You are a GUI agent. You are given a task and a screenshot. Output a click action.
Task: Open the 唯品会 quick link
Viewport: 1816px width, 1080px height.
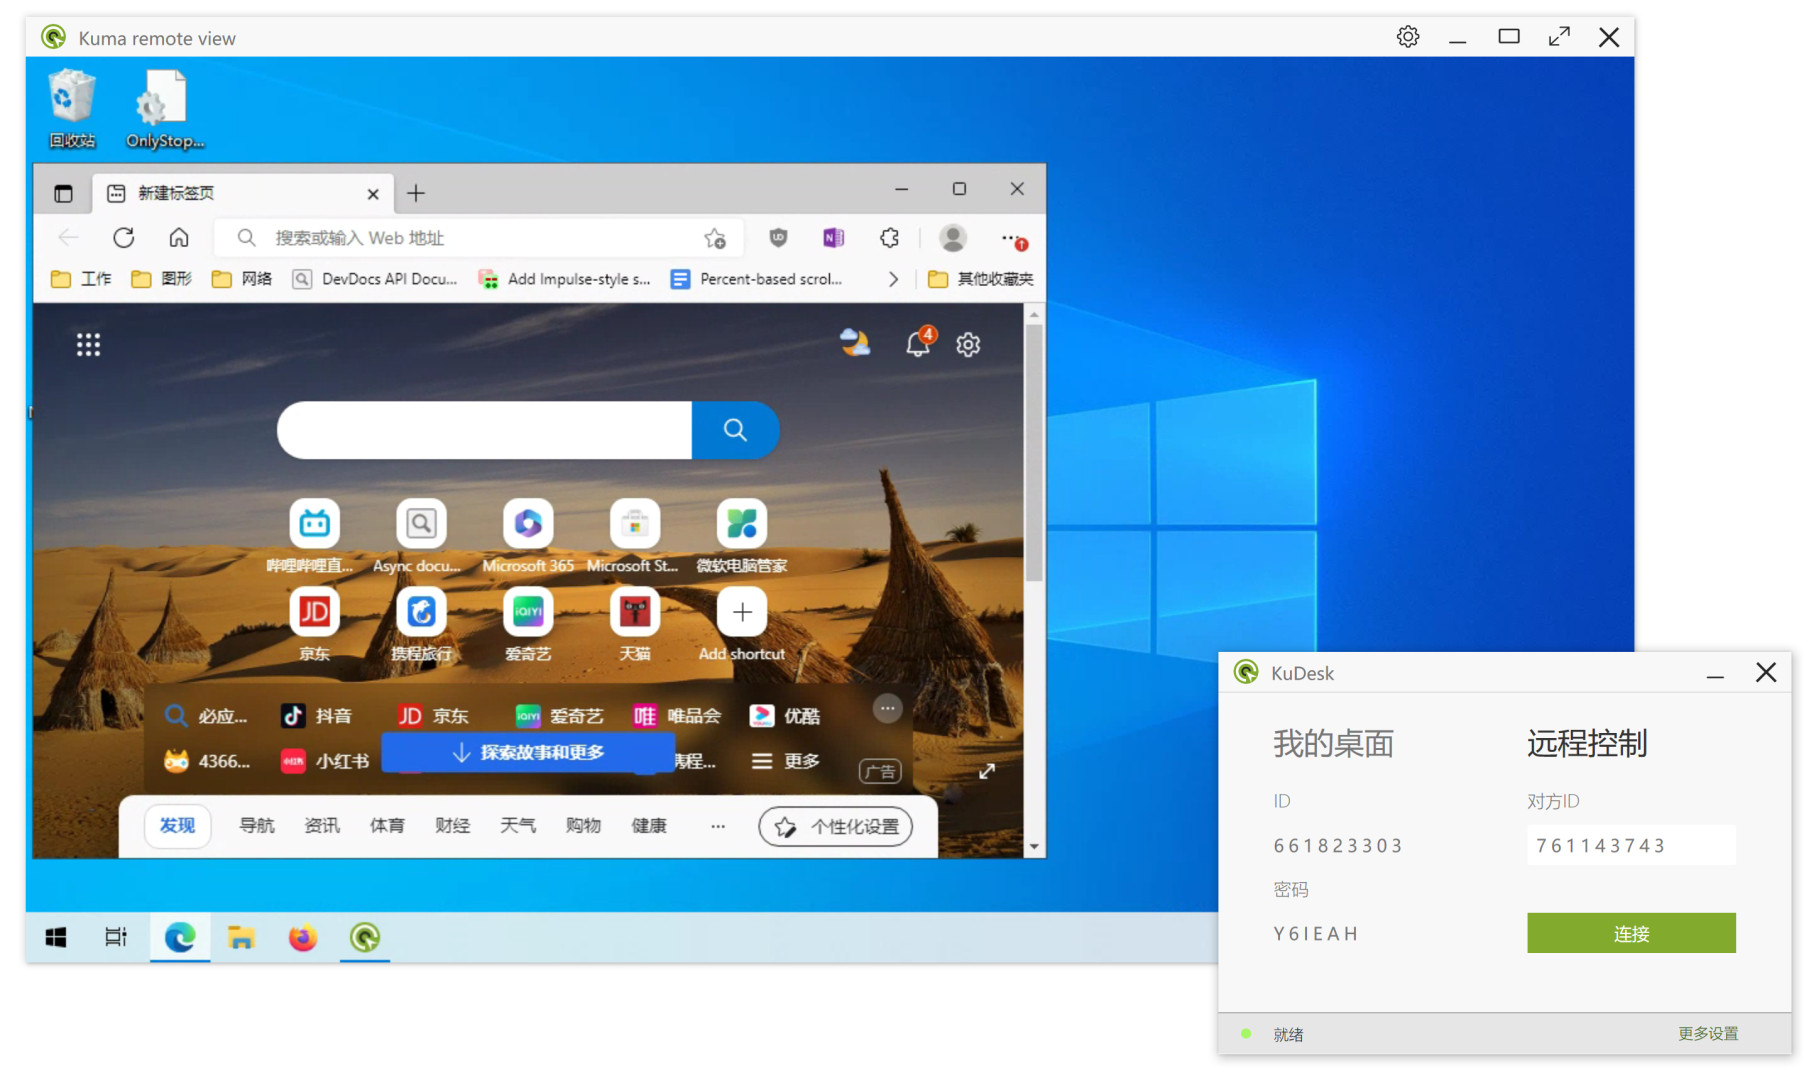tap(677, 716)
